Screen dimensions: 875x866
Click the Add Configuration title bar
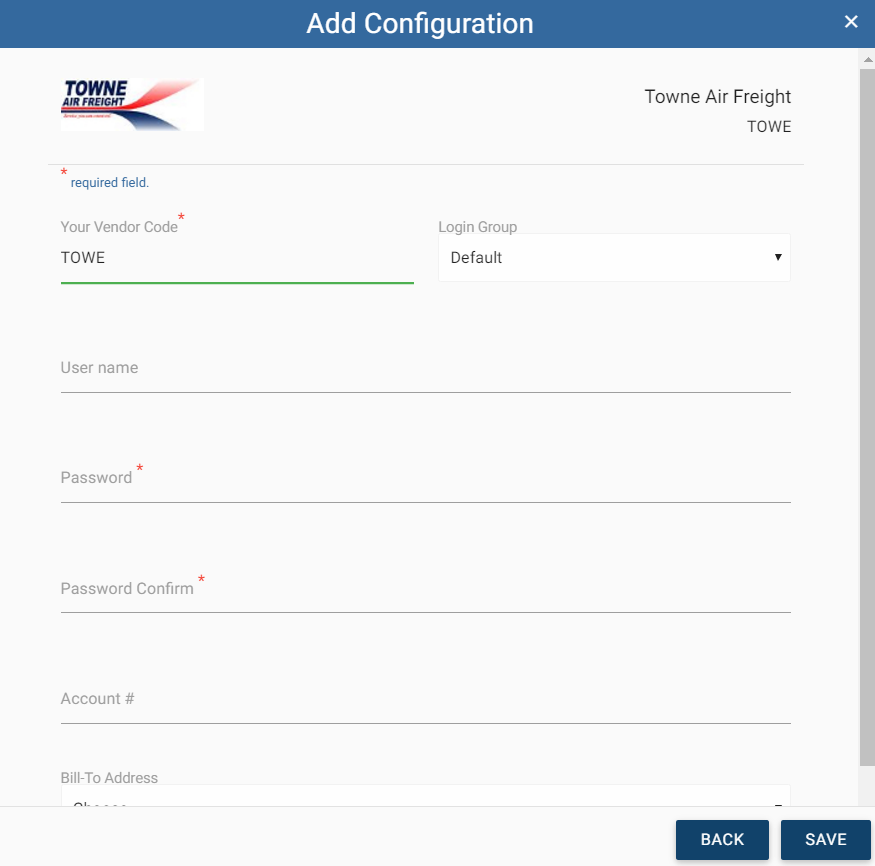point(420,23)
